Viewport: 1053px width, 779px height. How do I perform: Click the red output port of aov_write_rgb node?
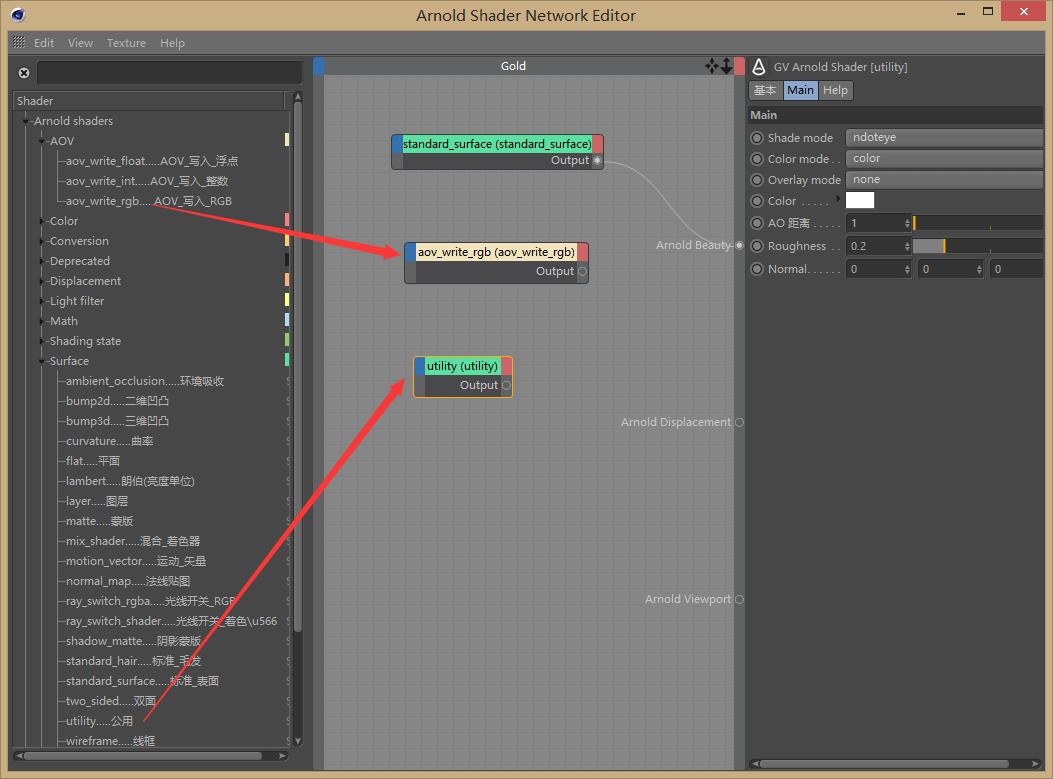[582, 252]
